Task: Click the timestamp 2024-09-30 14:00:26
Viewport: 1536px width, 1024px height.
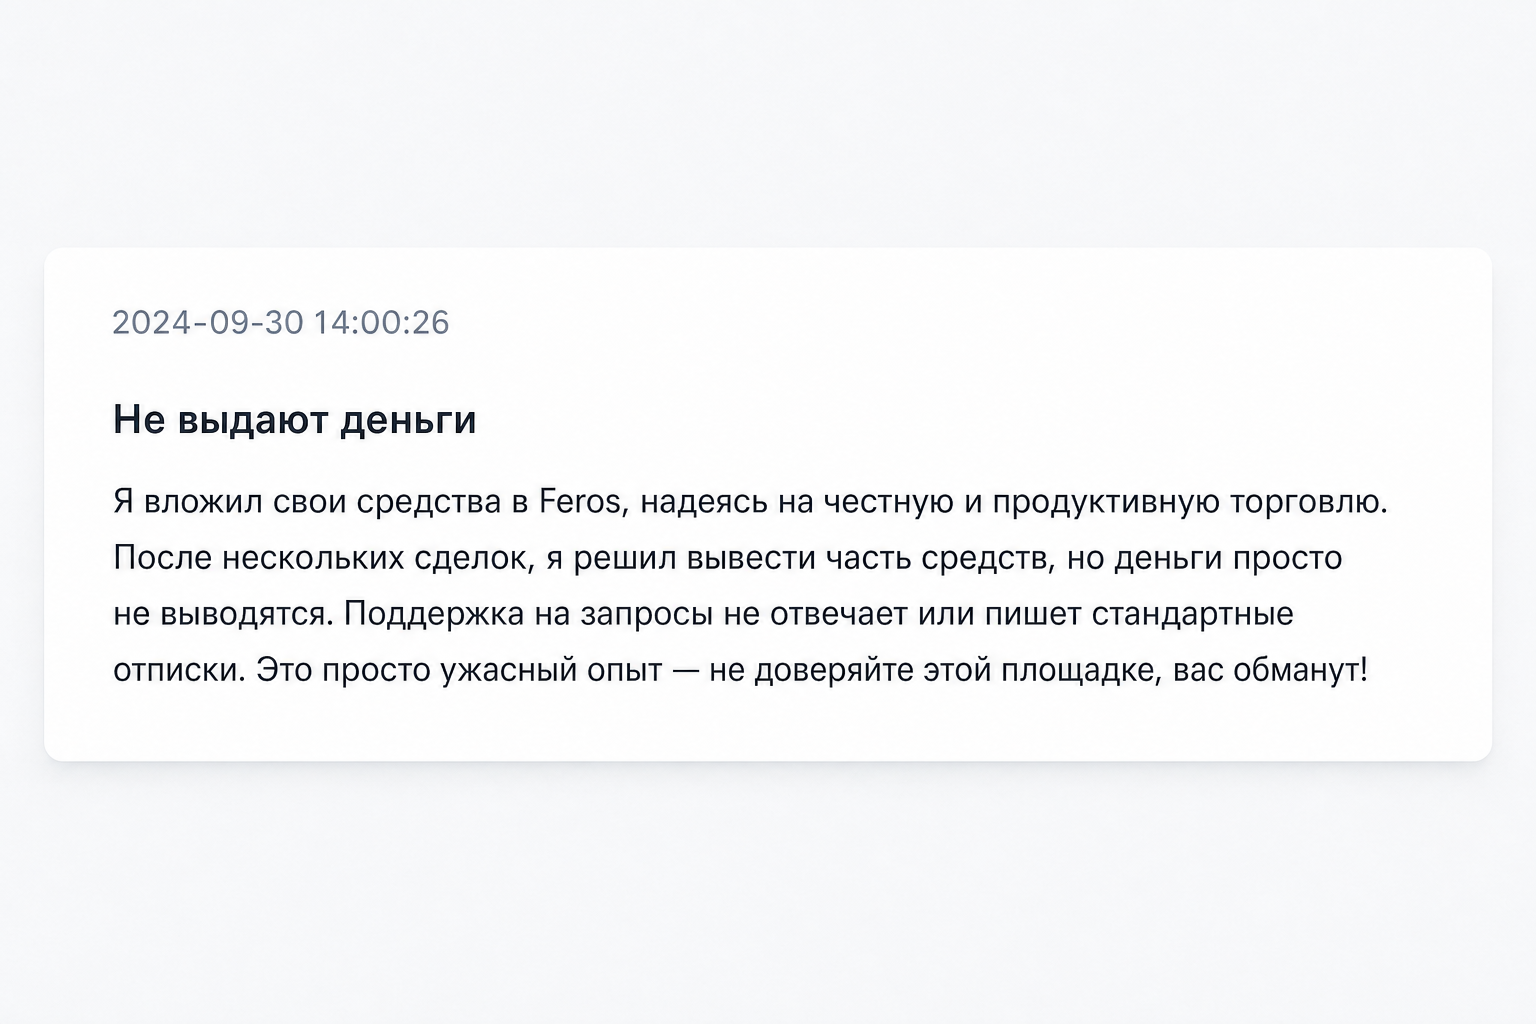Action: (281, 322)
